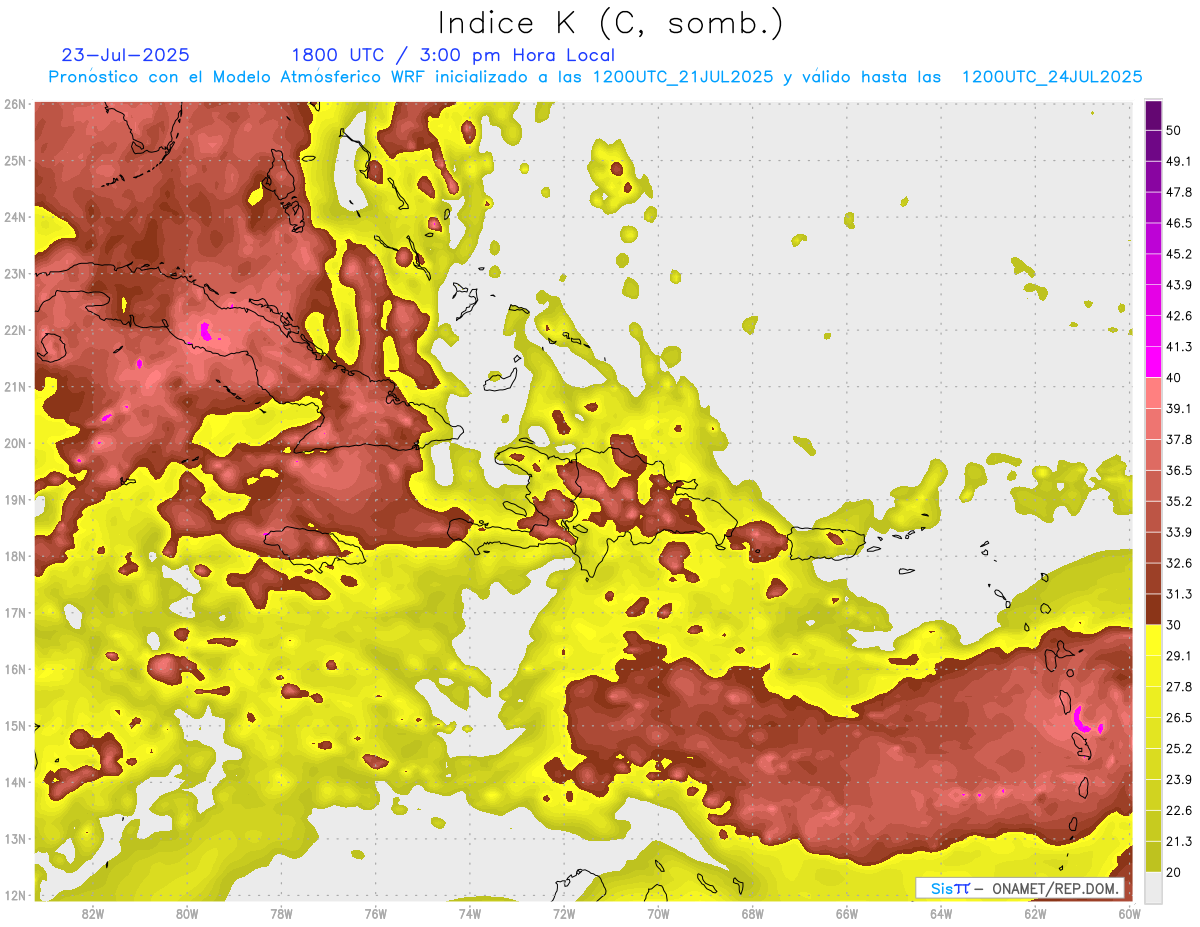Click the '70W' longitude label
1200x927 pixels.
[x=658, y=914]
